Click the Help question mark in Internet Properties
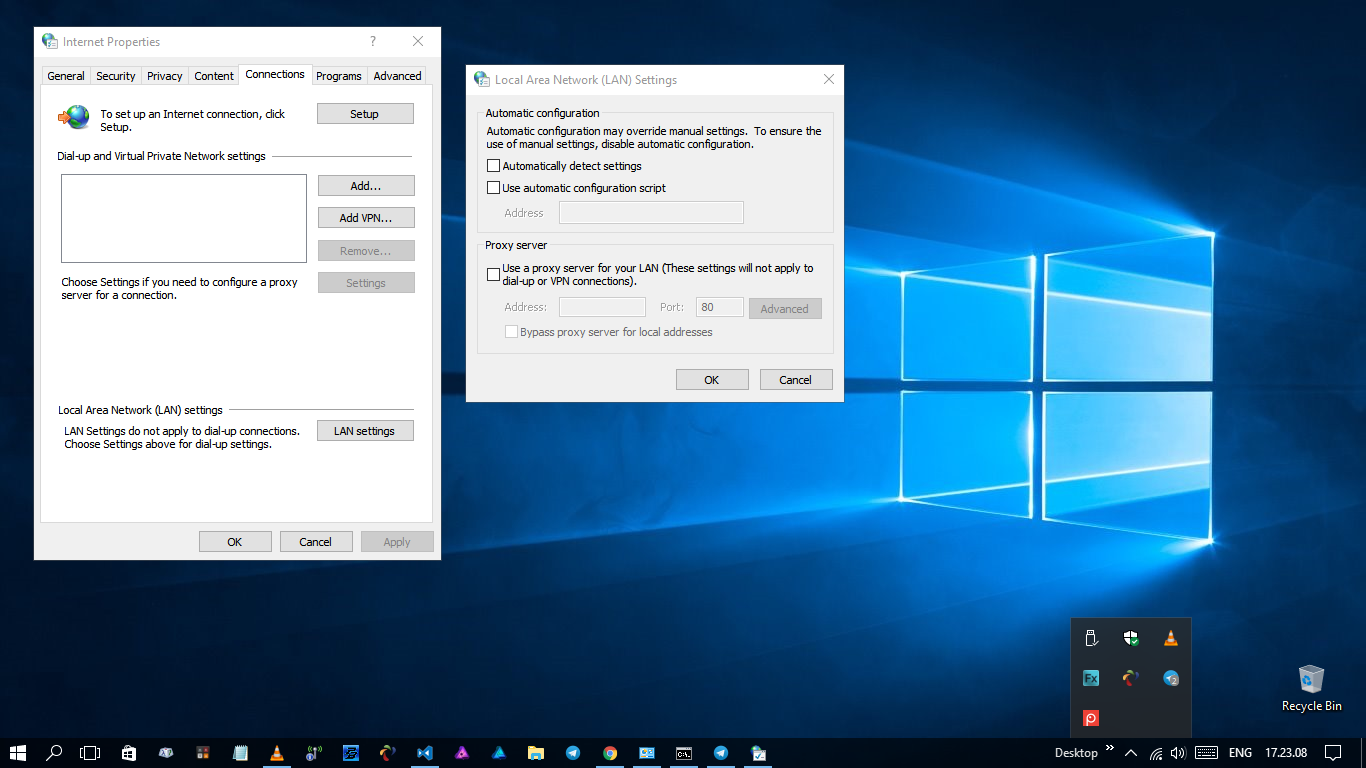This screenshot has width=1366, height=768. click(373, 42)
